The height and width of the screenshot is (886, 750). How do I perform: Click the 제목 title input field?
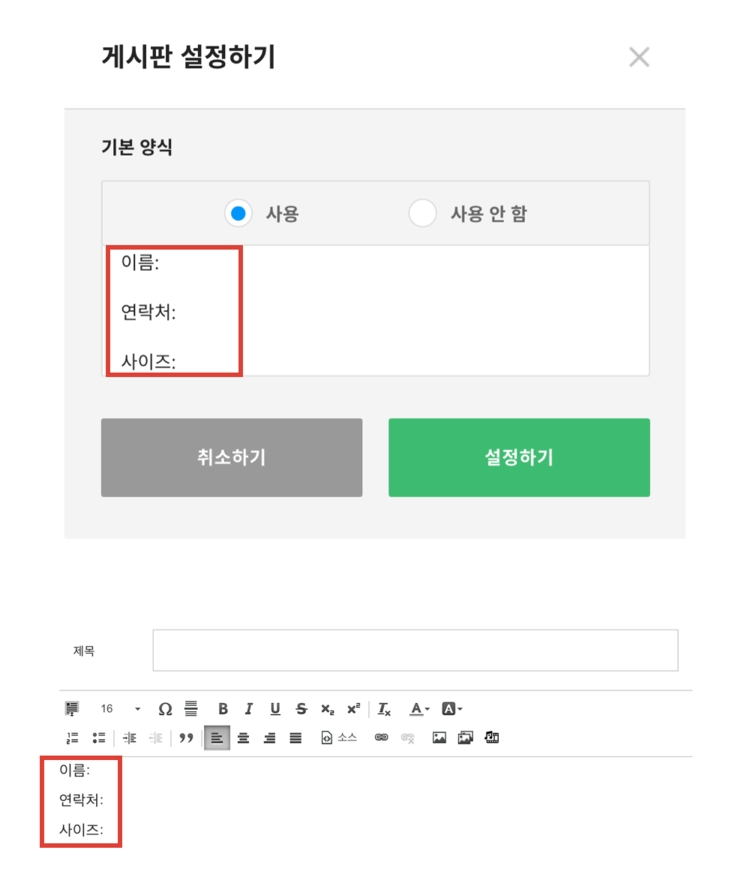click(x=415, y=650)
